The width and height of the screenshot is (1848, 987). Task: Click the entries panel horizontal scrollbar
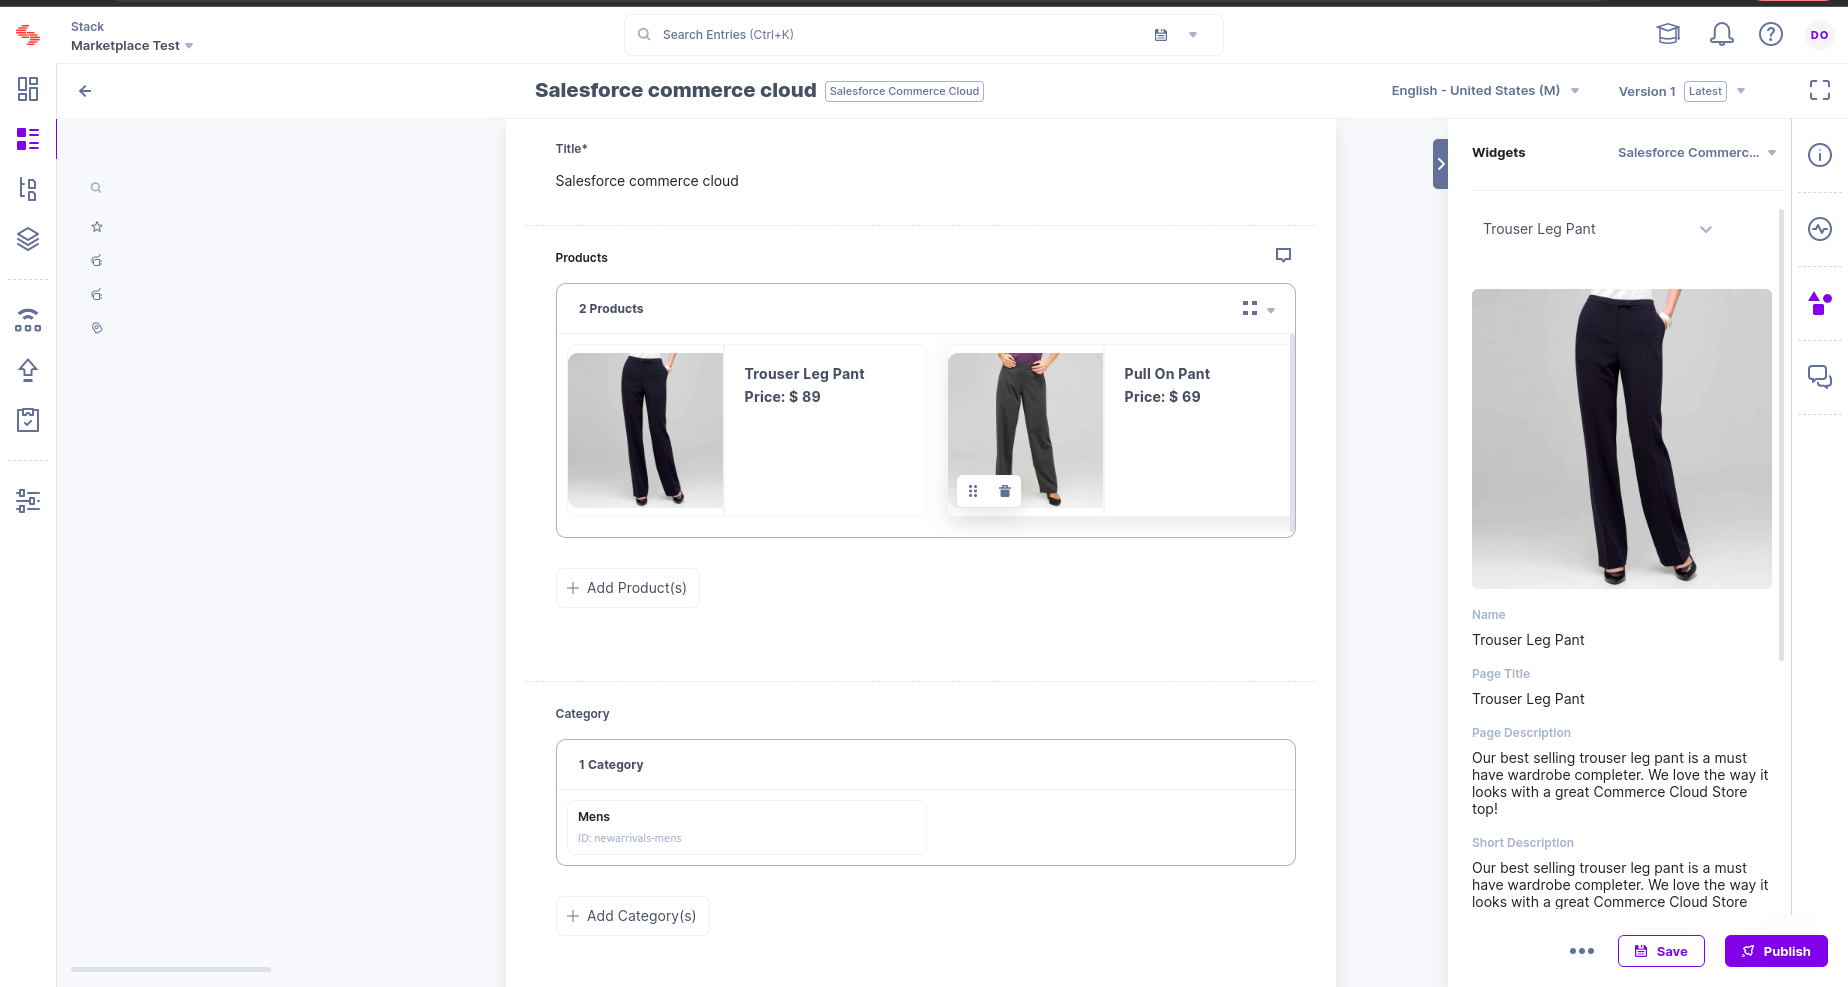coord(171,969)
